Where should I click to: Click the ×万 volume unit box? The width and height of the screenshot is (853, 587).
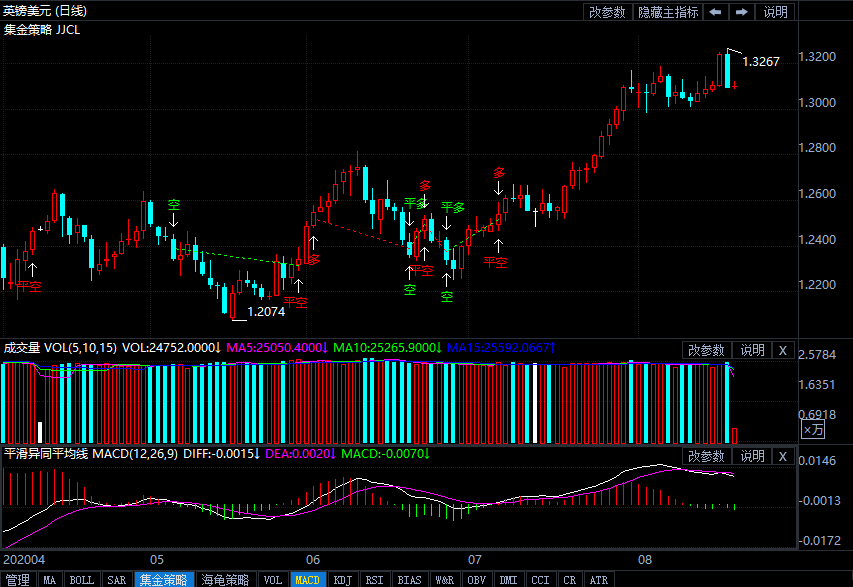click(814, 430)
